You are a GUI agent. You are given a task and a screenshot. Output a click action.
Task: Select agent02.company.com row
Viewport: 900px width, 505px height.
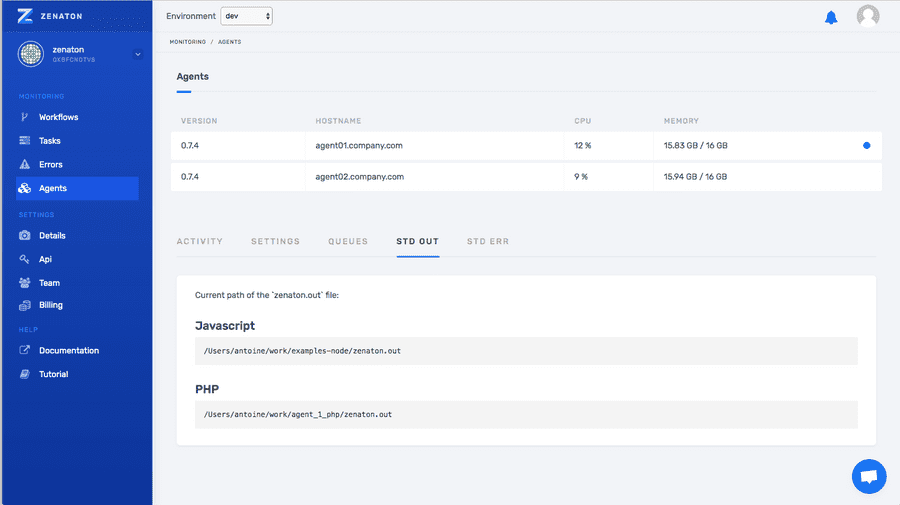[x=526, y=177]
